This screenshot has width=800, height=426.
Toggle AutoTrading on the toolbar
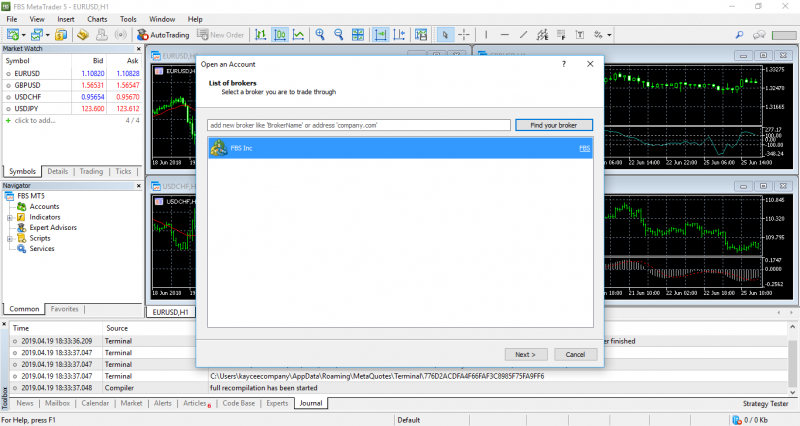coord(163,35)
